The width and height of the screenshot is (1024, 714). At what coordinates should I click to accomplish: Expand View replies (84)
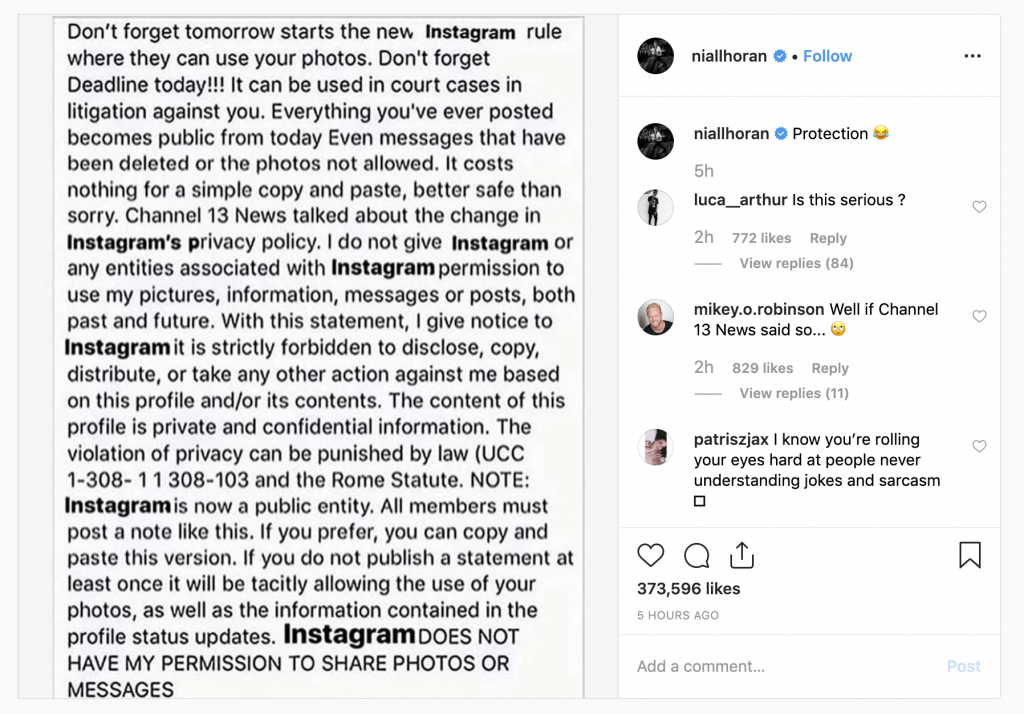click(x=796, y=263)
